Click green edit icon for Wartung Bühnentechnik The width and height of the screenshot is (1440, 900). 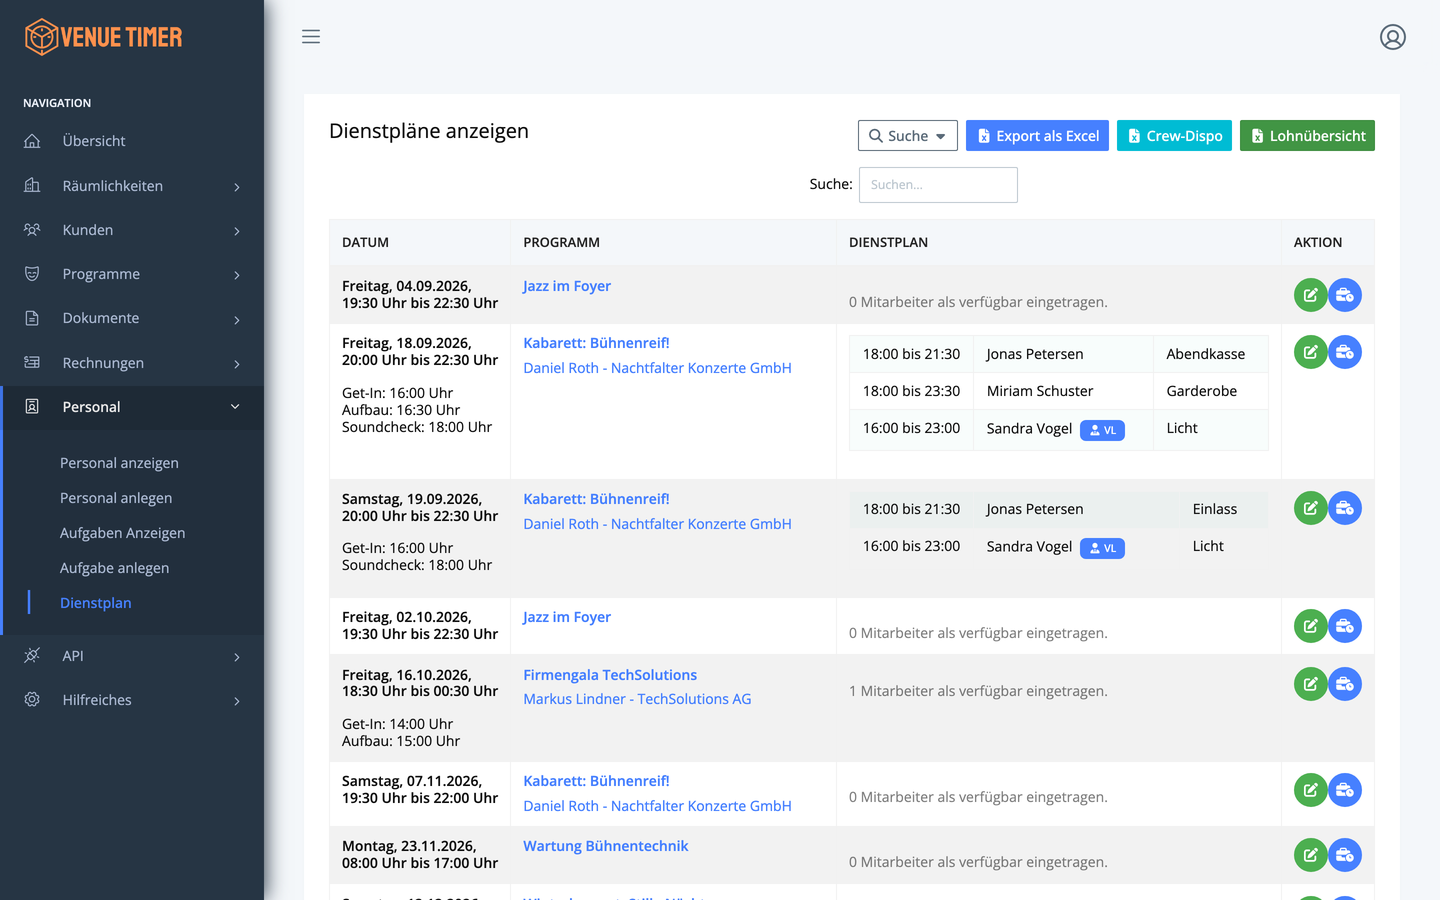coord(1310,855)
